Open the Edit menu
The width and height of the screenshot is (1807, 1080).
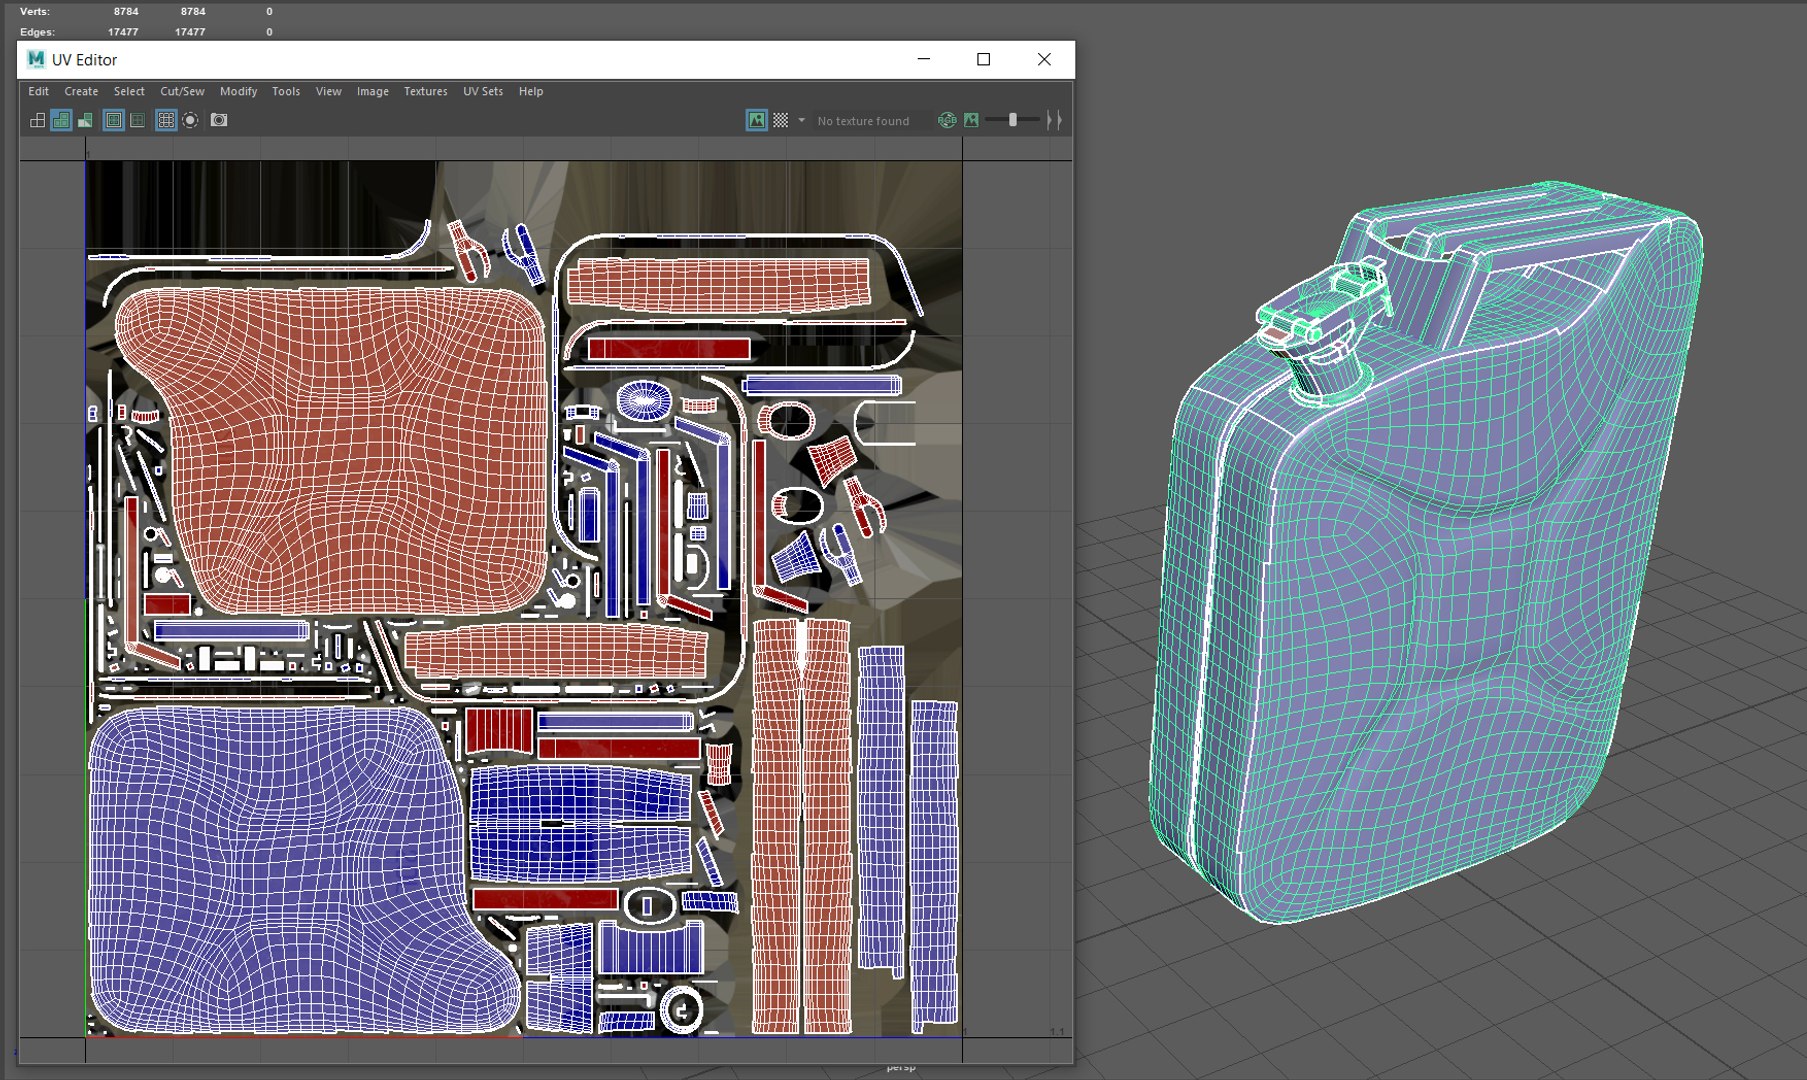tap(38, 91)
